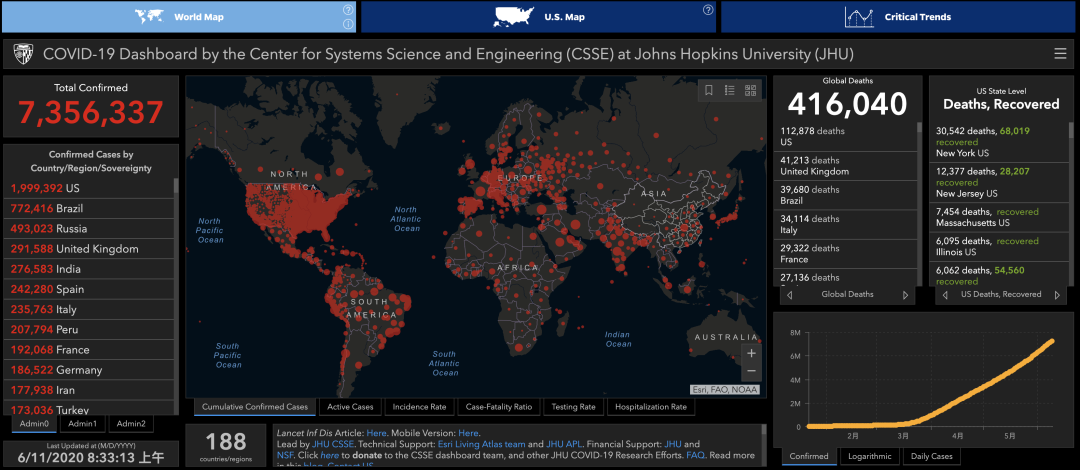Screen dimensions: 1080x470
Task: Click the info icon on World Map tab
Action: tap(348, 24)
